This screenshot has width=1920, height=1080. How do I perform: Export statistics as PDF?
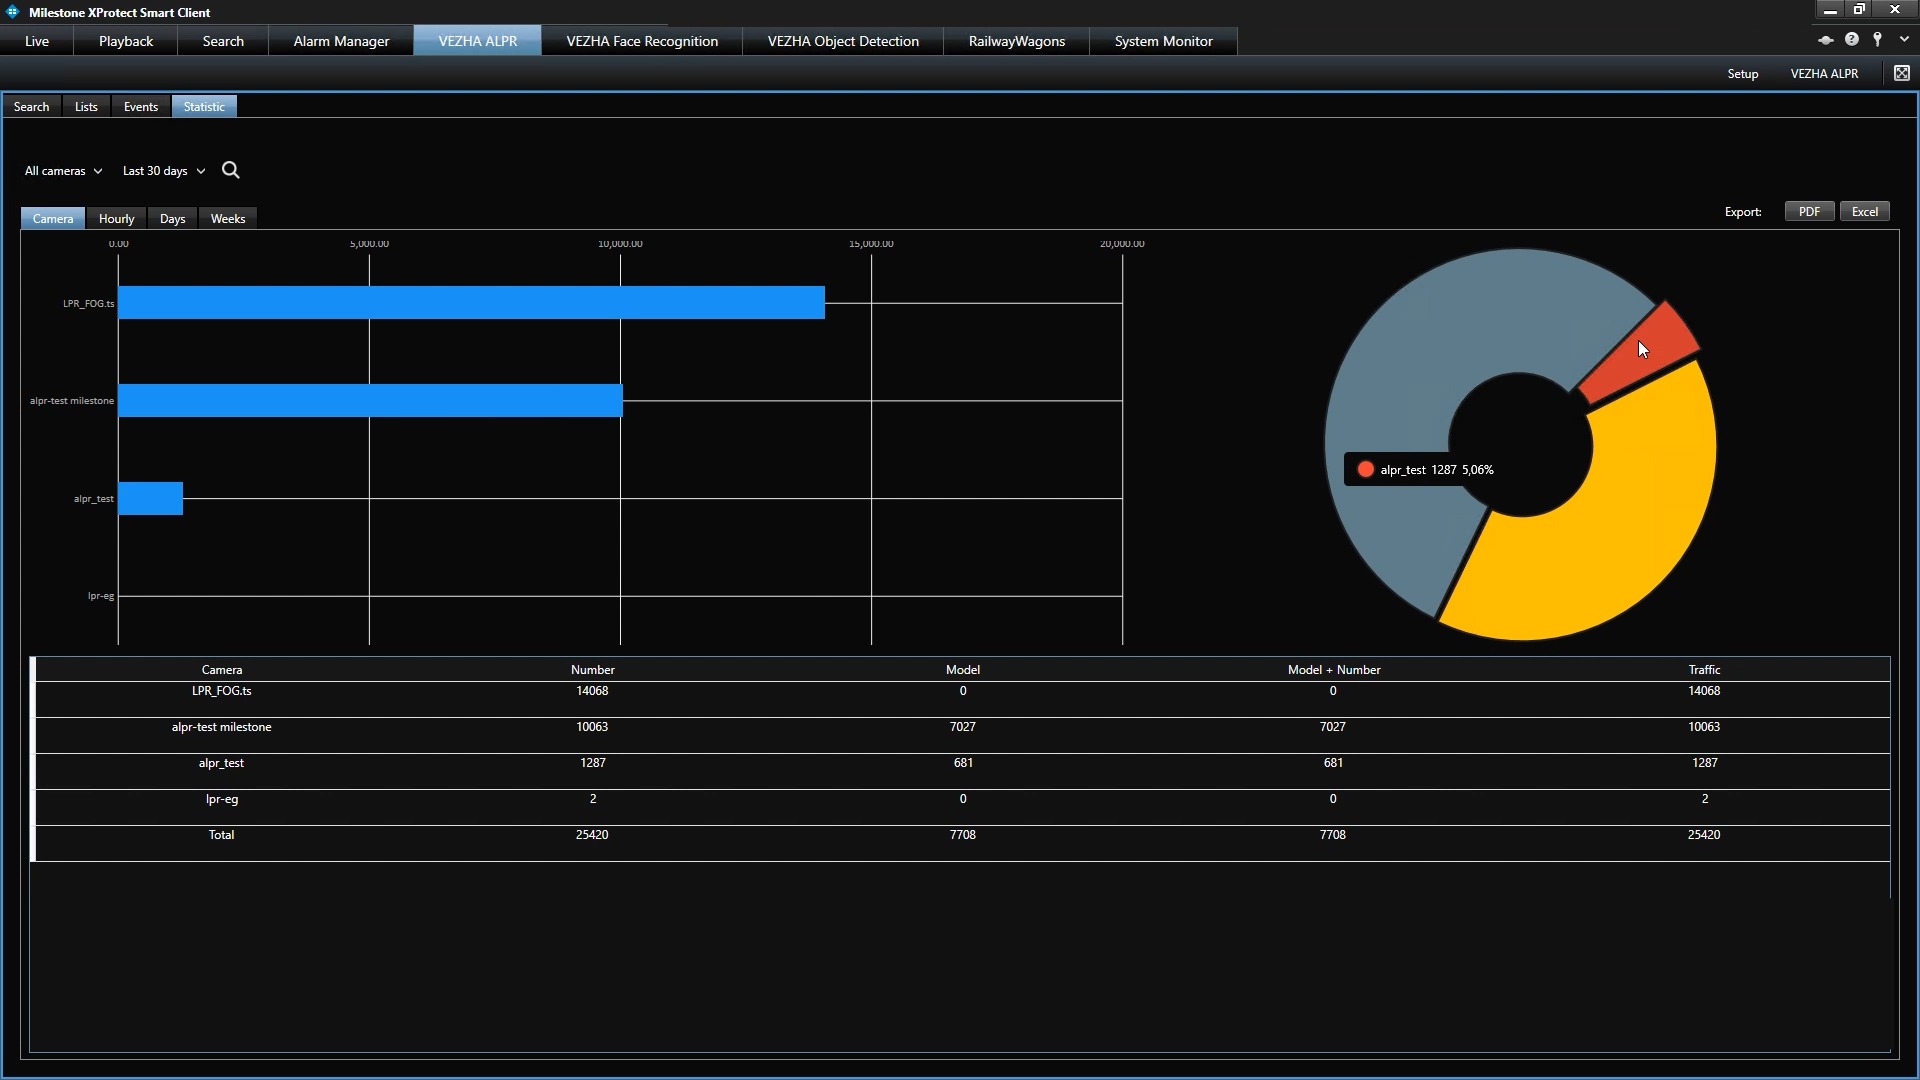tap(1809, 212)
